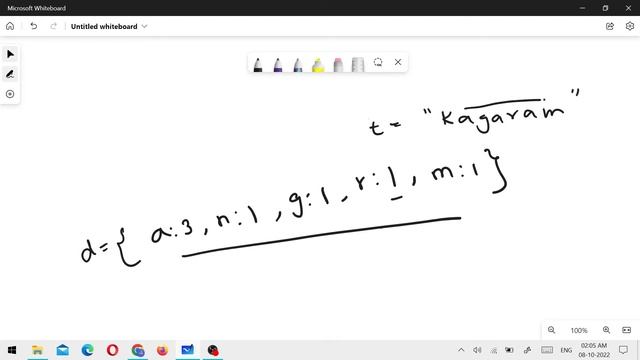Pick the black pen
The width and height of the screenshot is (640, 360).
tap(258, 64)
